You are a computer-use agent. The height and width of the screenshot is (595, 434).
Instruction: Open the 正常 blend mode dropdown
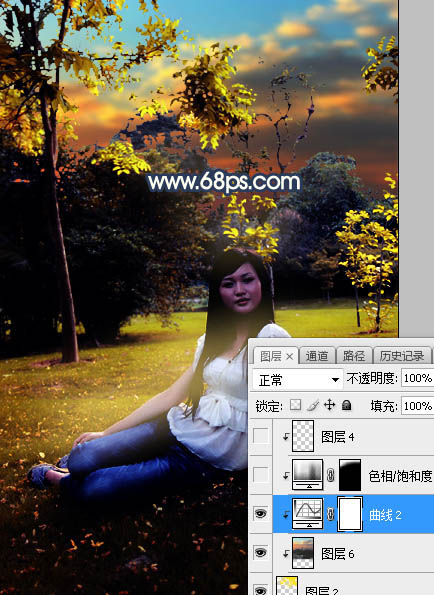[x=298, y=379]
